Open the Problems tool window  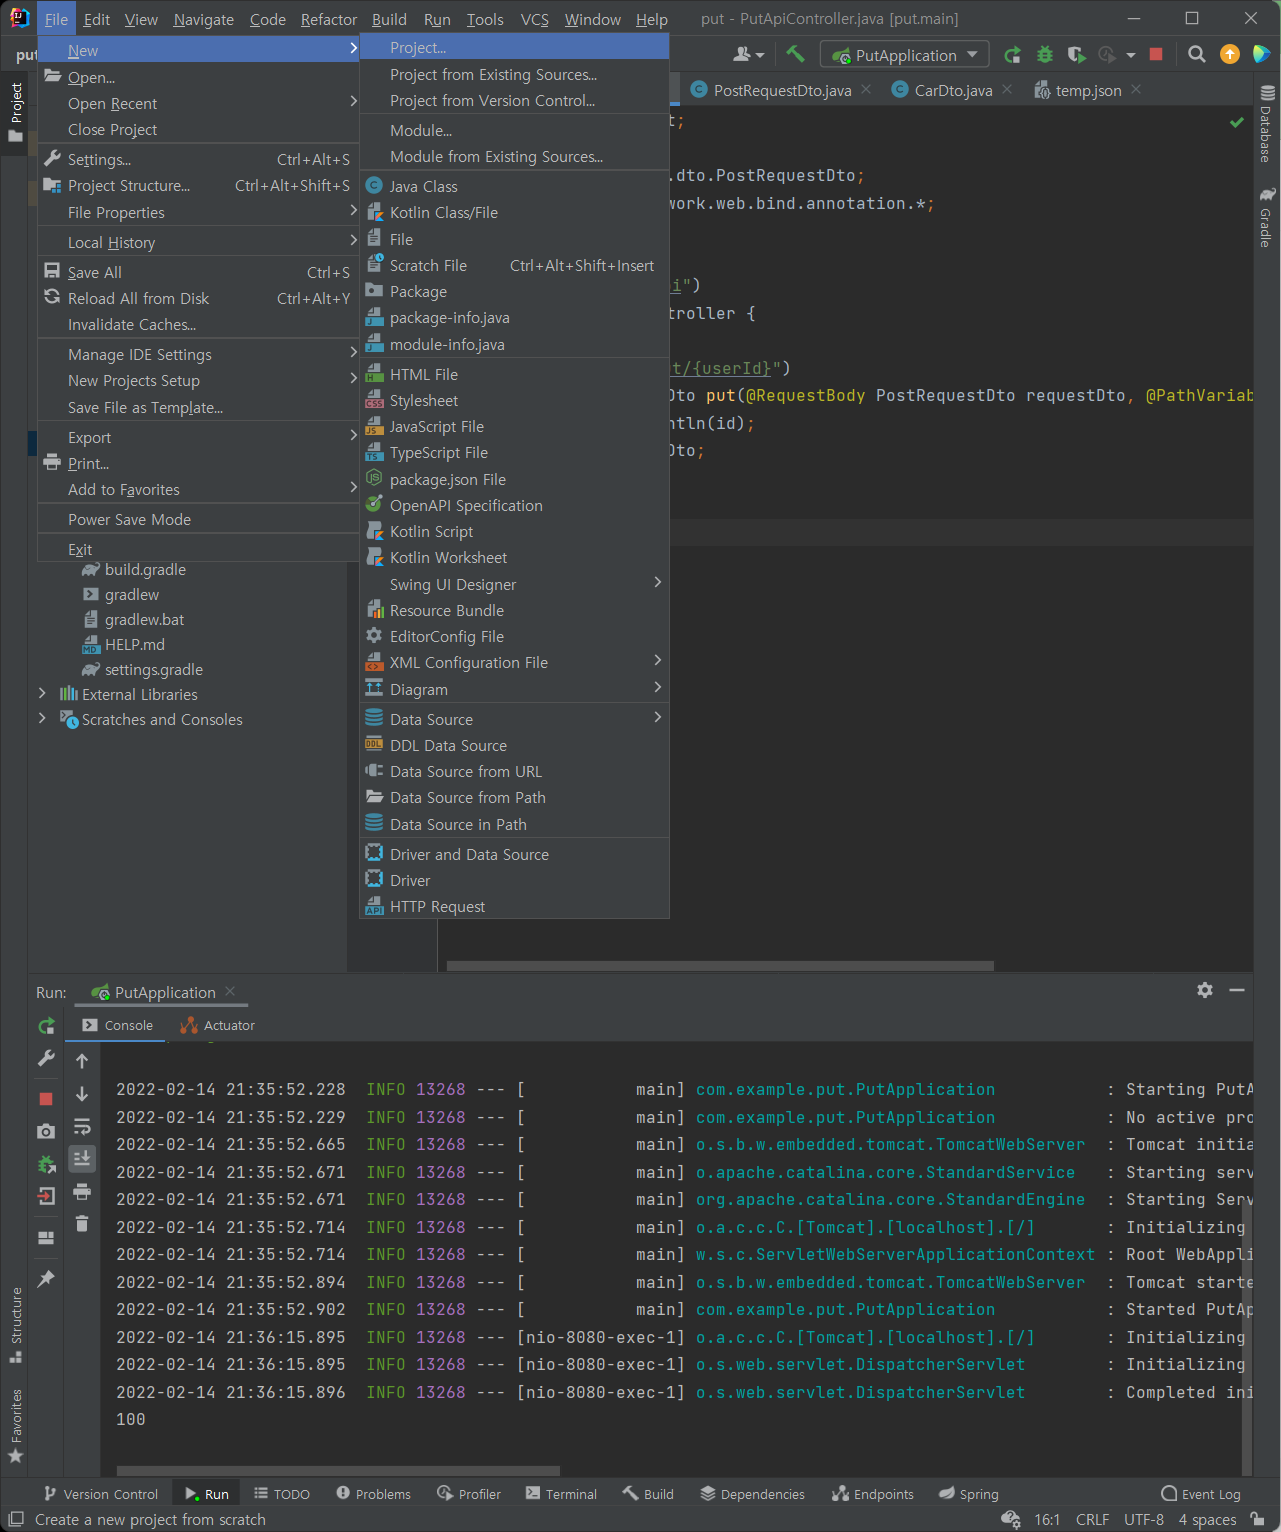(x=373, y=1493)
